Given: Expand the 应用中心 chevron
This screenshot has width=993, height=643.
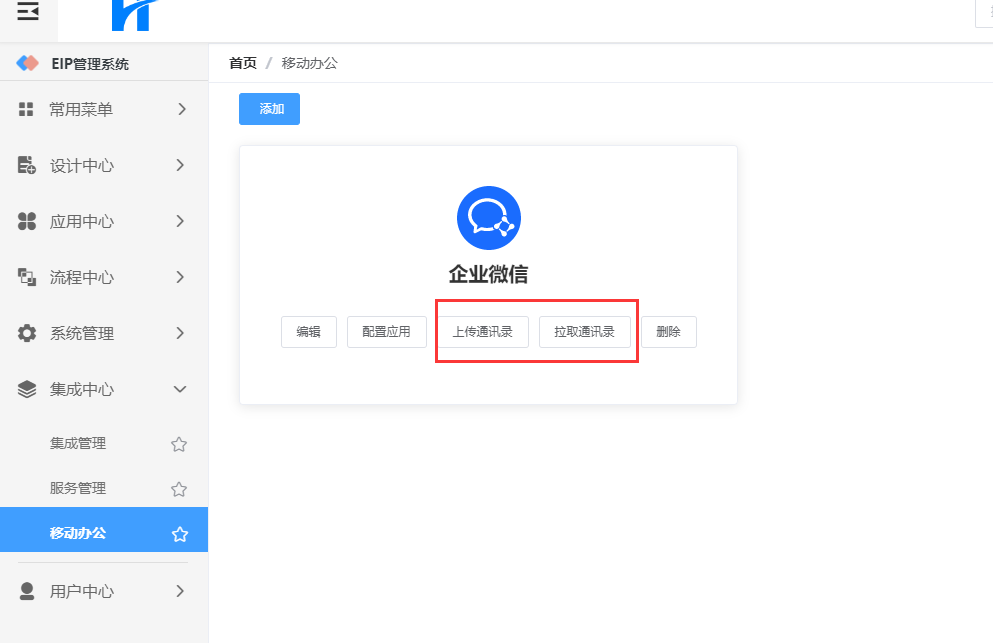Looking at the screenshot, I should 180,221.
